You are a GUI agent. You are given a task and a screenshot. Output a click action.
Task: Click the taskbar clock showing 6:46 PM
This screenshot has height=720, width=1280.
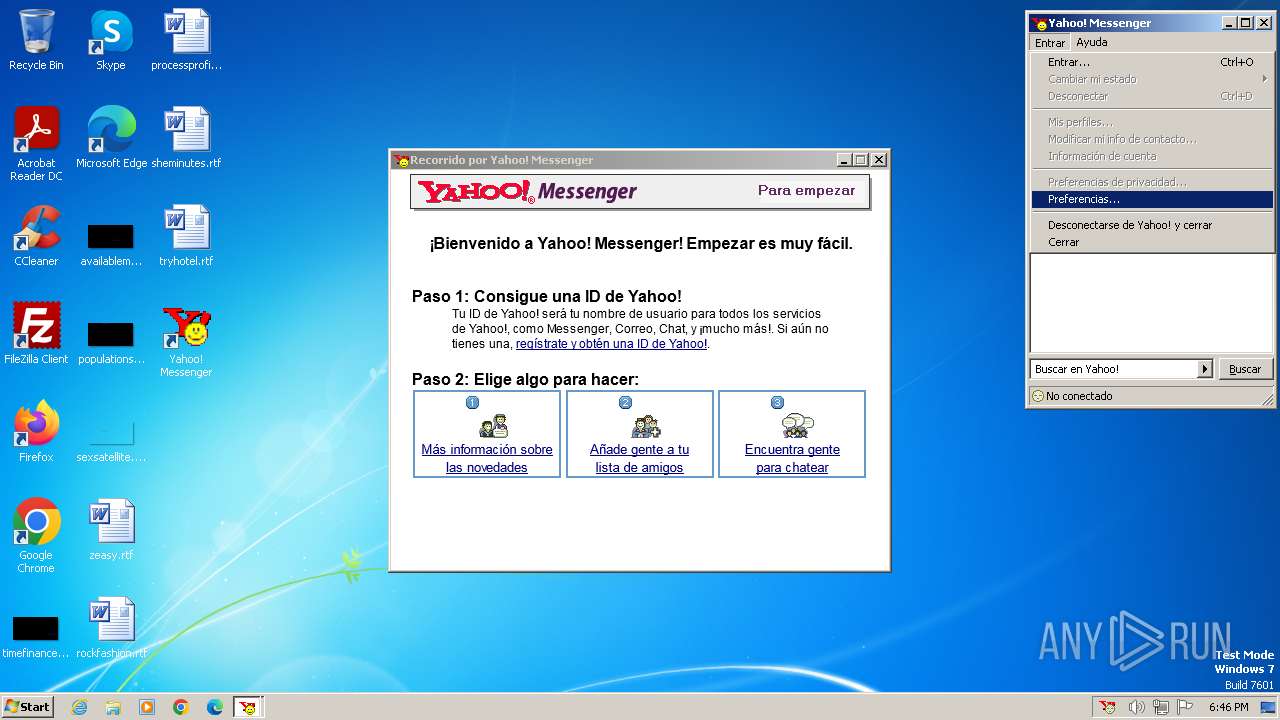(x=1228, y=707)
